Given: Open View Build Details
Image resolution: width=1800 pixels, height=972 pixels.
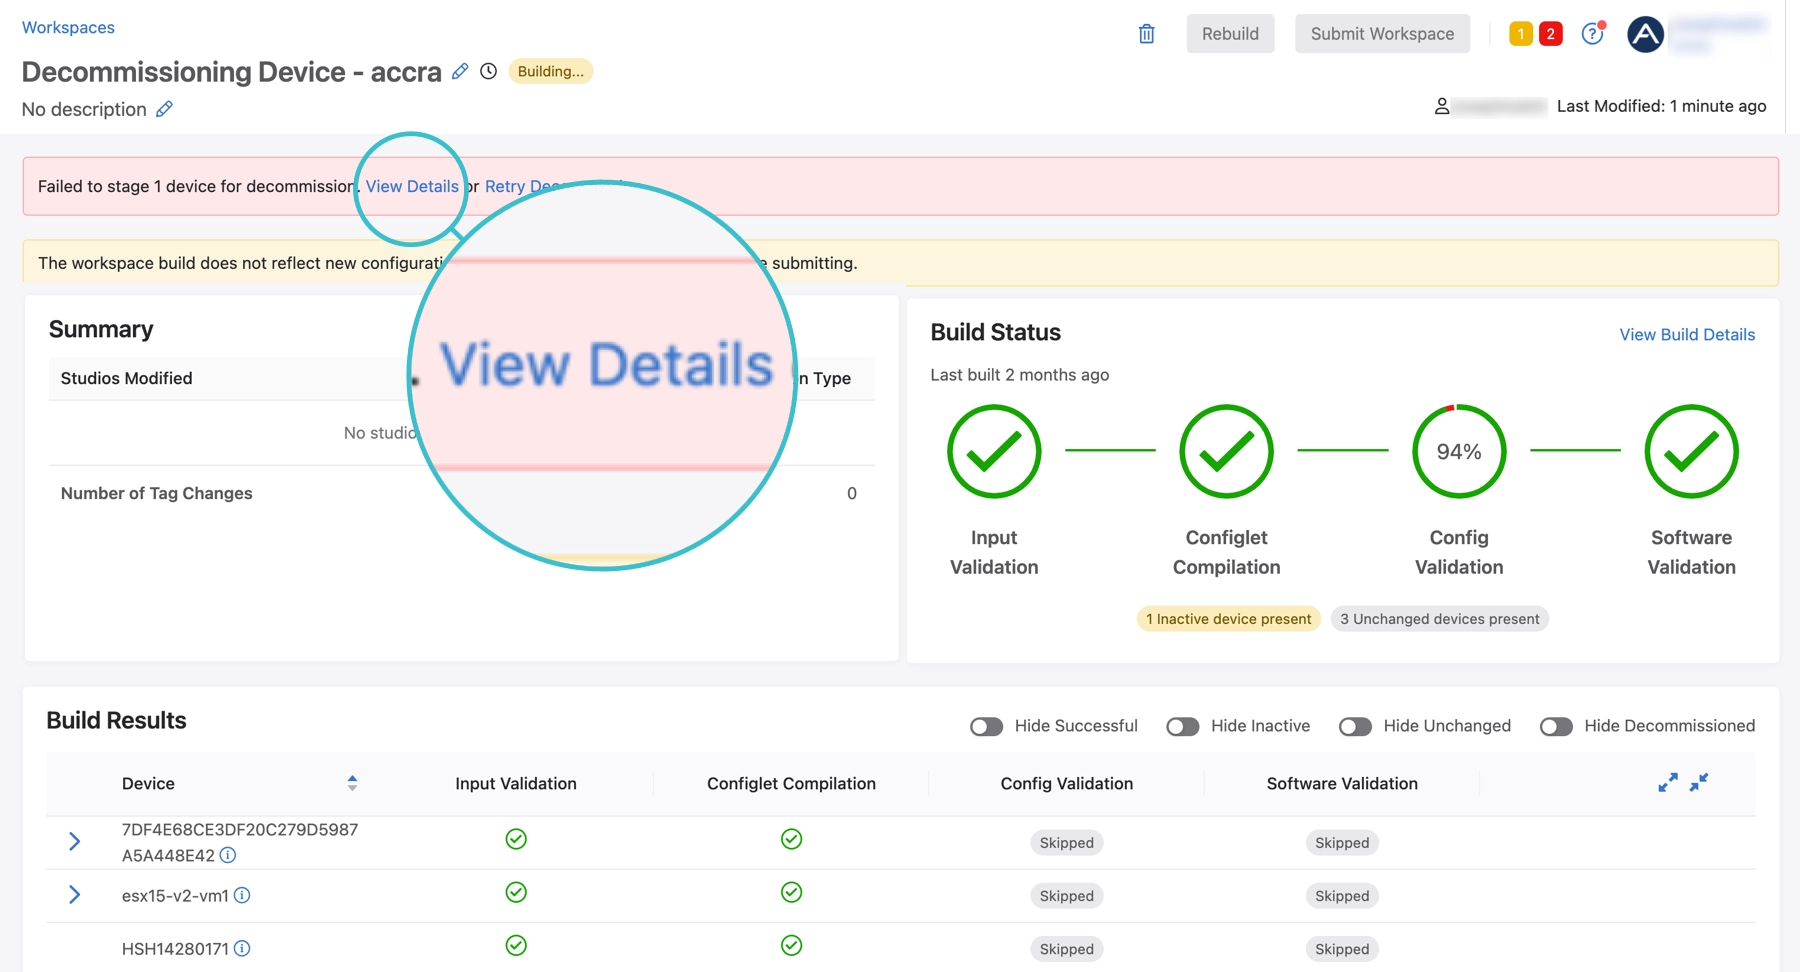Looking at the screenshot, I should (1687, 334).
